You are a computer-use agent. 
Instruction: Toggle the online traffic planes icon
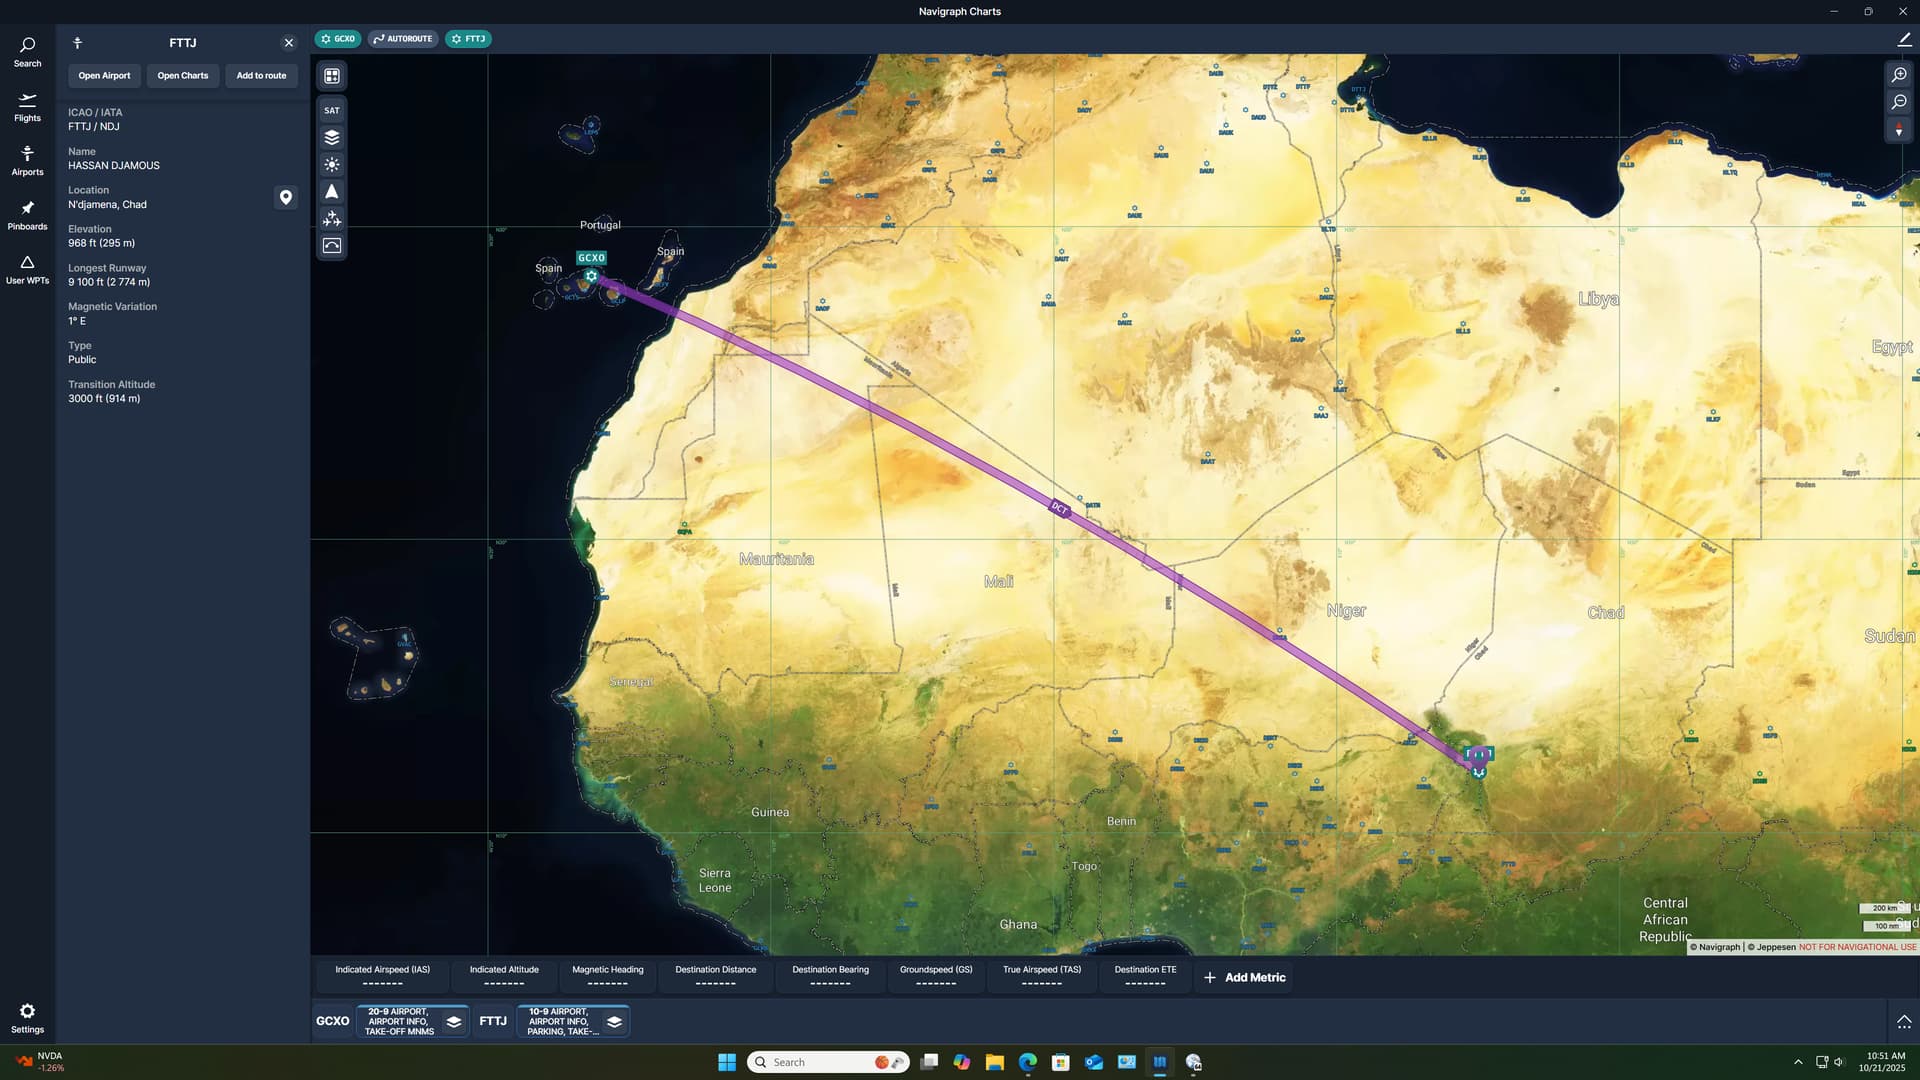click(x=332, y=219)
